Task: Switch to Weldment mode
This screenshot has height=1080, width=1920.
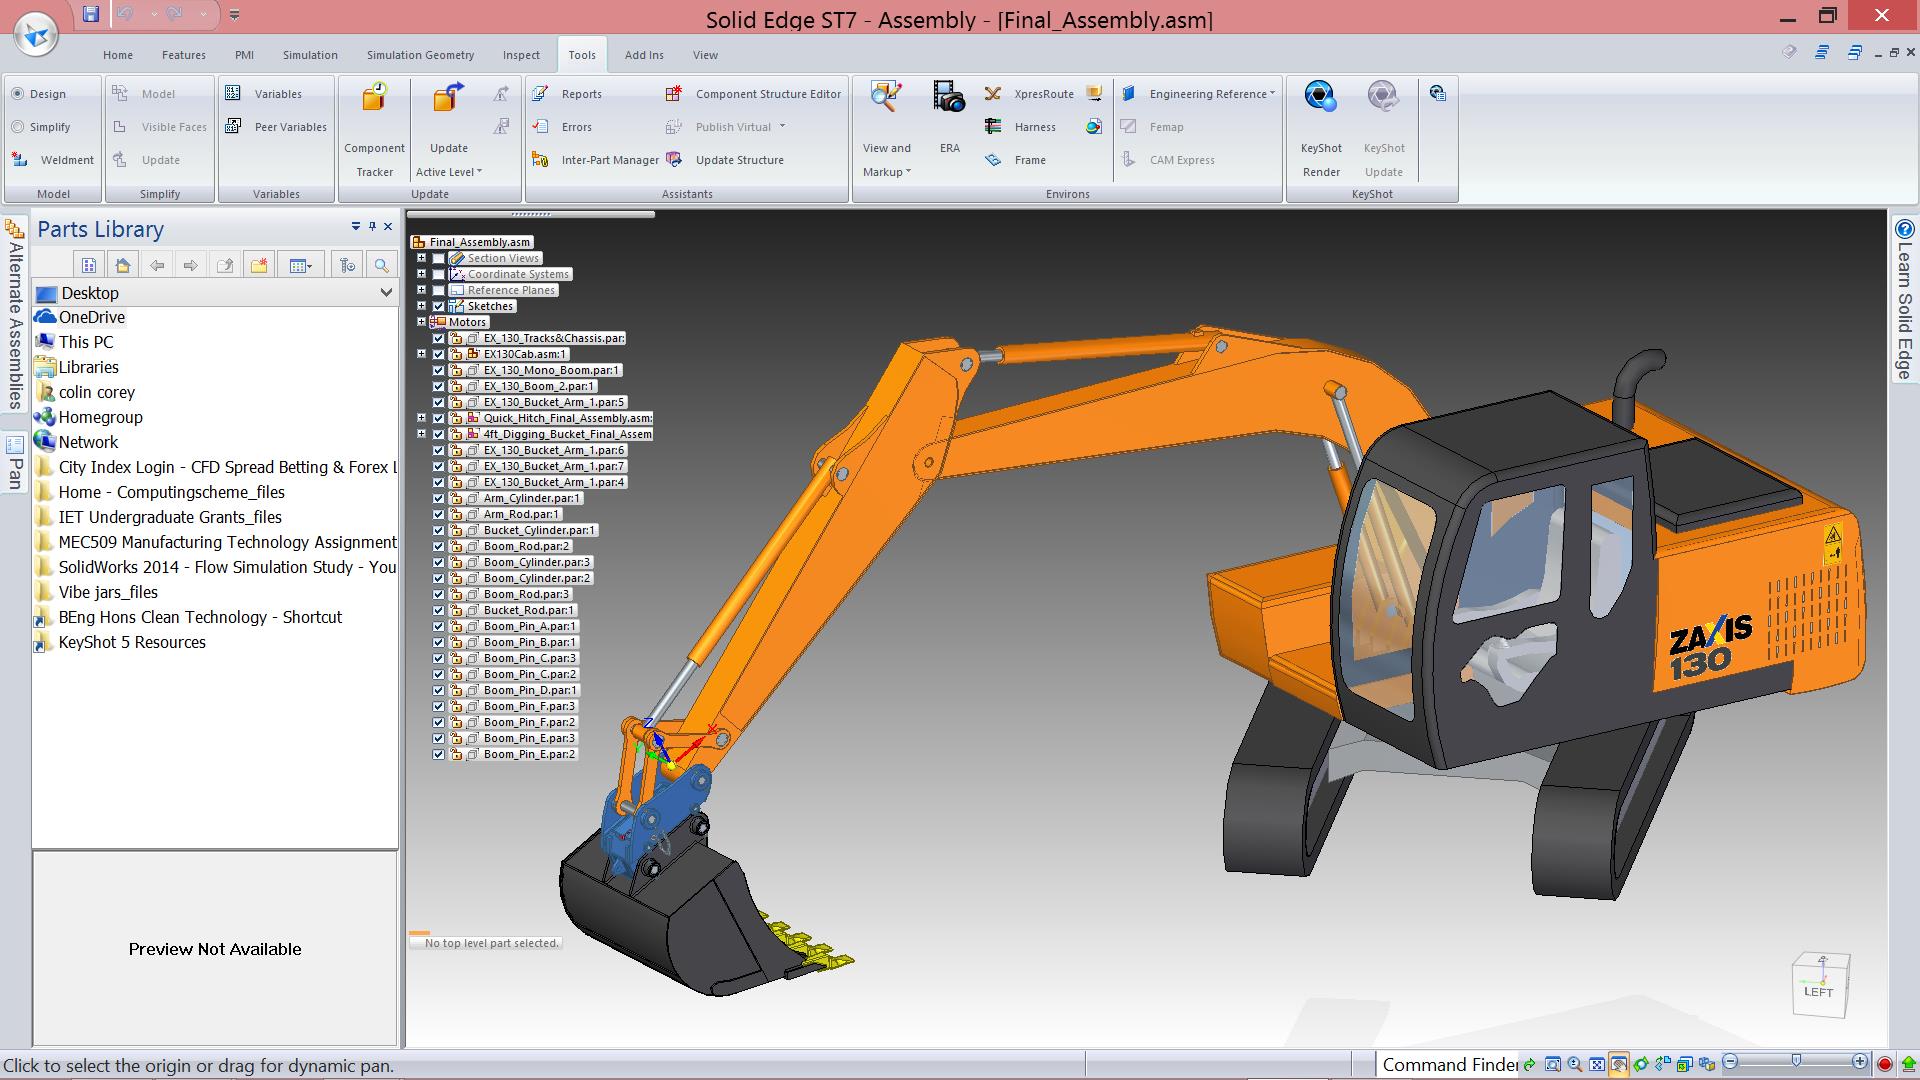Action: click(53, 160)
